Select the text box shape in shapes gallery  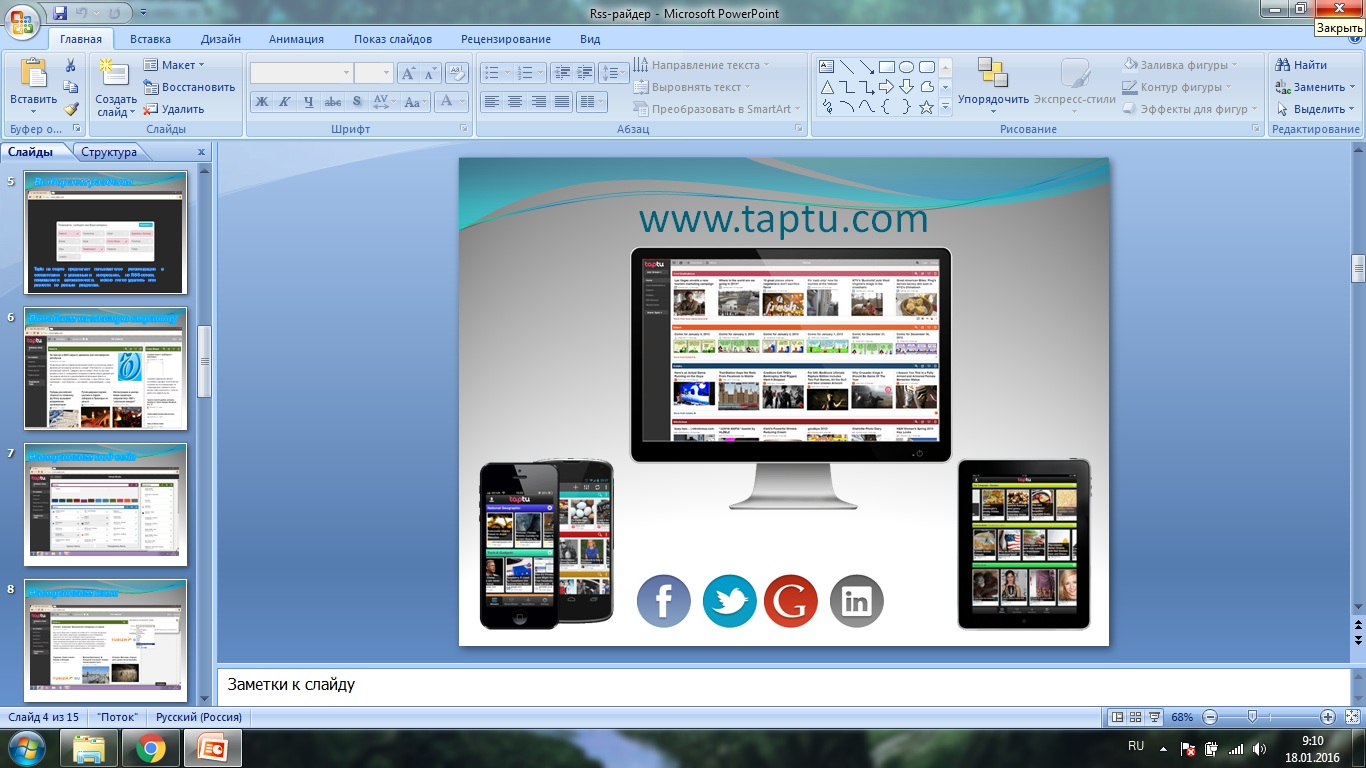coord(827,67)
